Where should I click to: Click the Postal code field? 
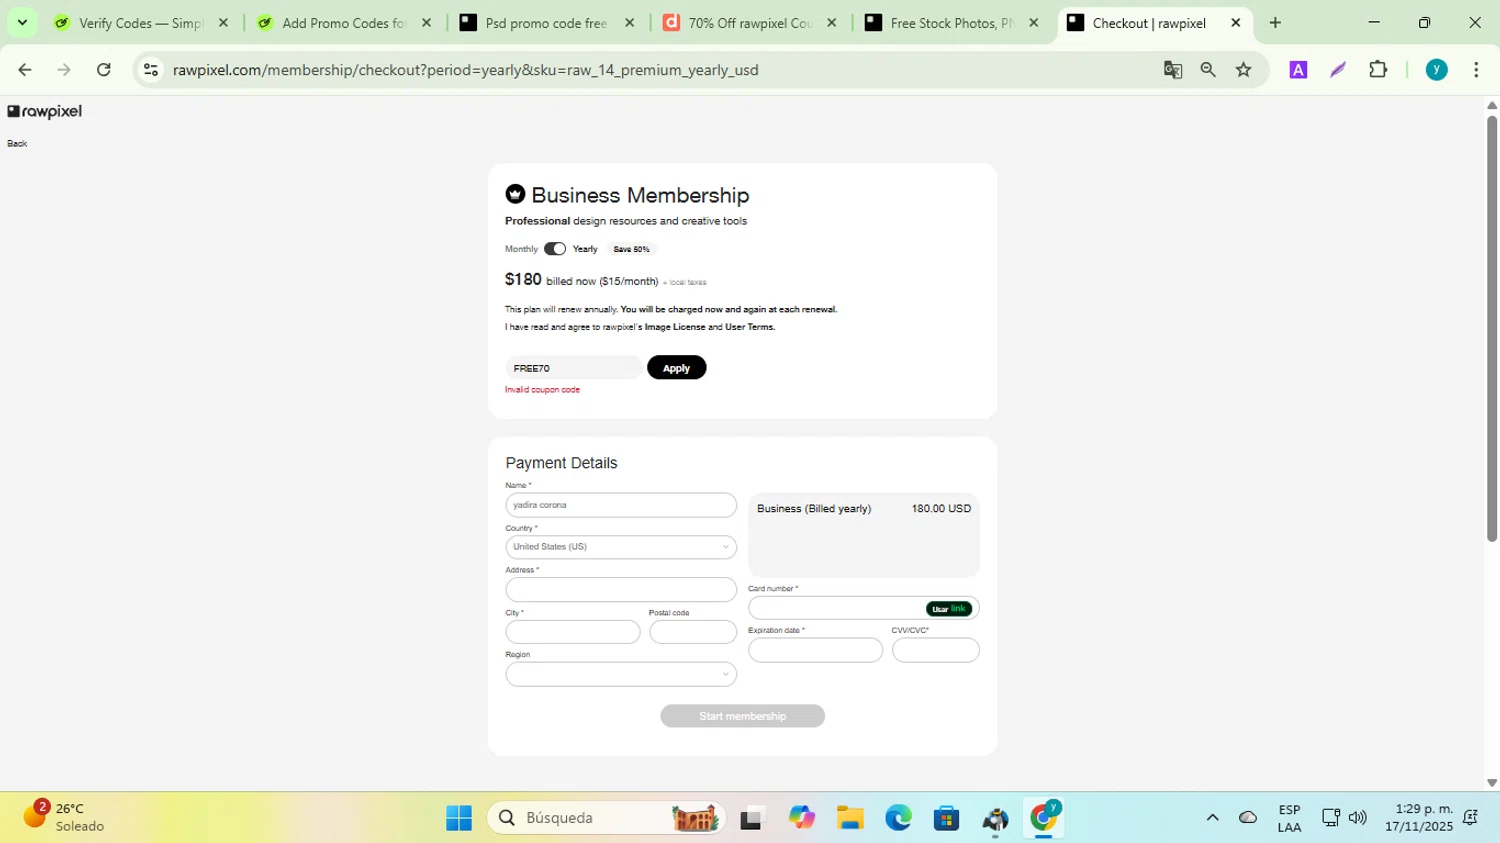tap(693, 632)
